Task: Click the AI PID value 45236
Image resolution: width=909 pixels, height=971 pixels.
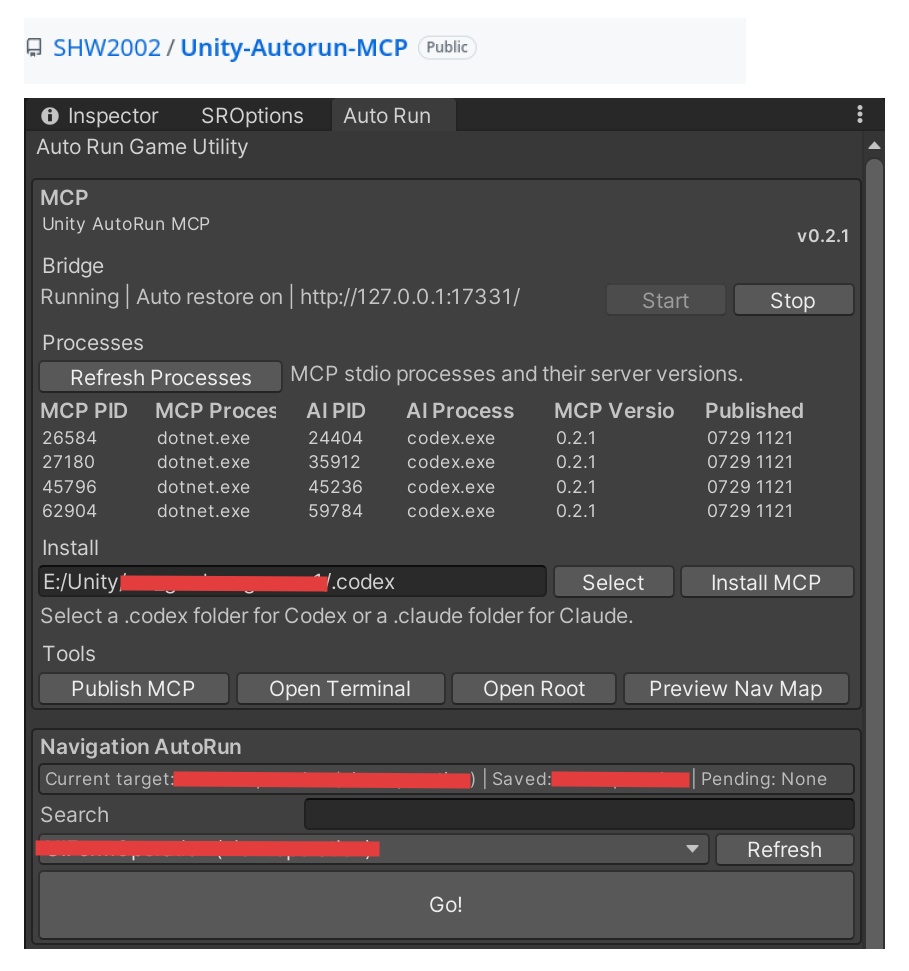Action: [x=335, y=487]
